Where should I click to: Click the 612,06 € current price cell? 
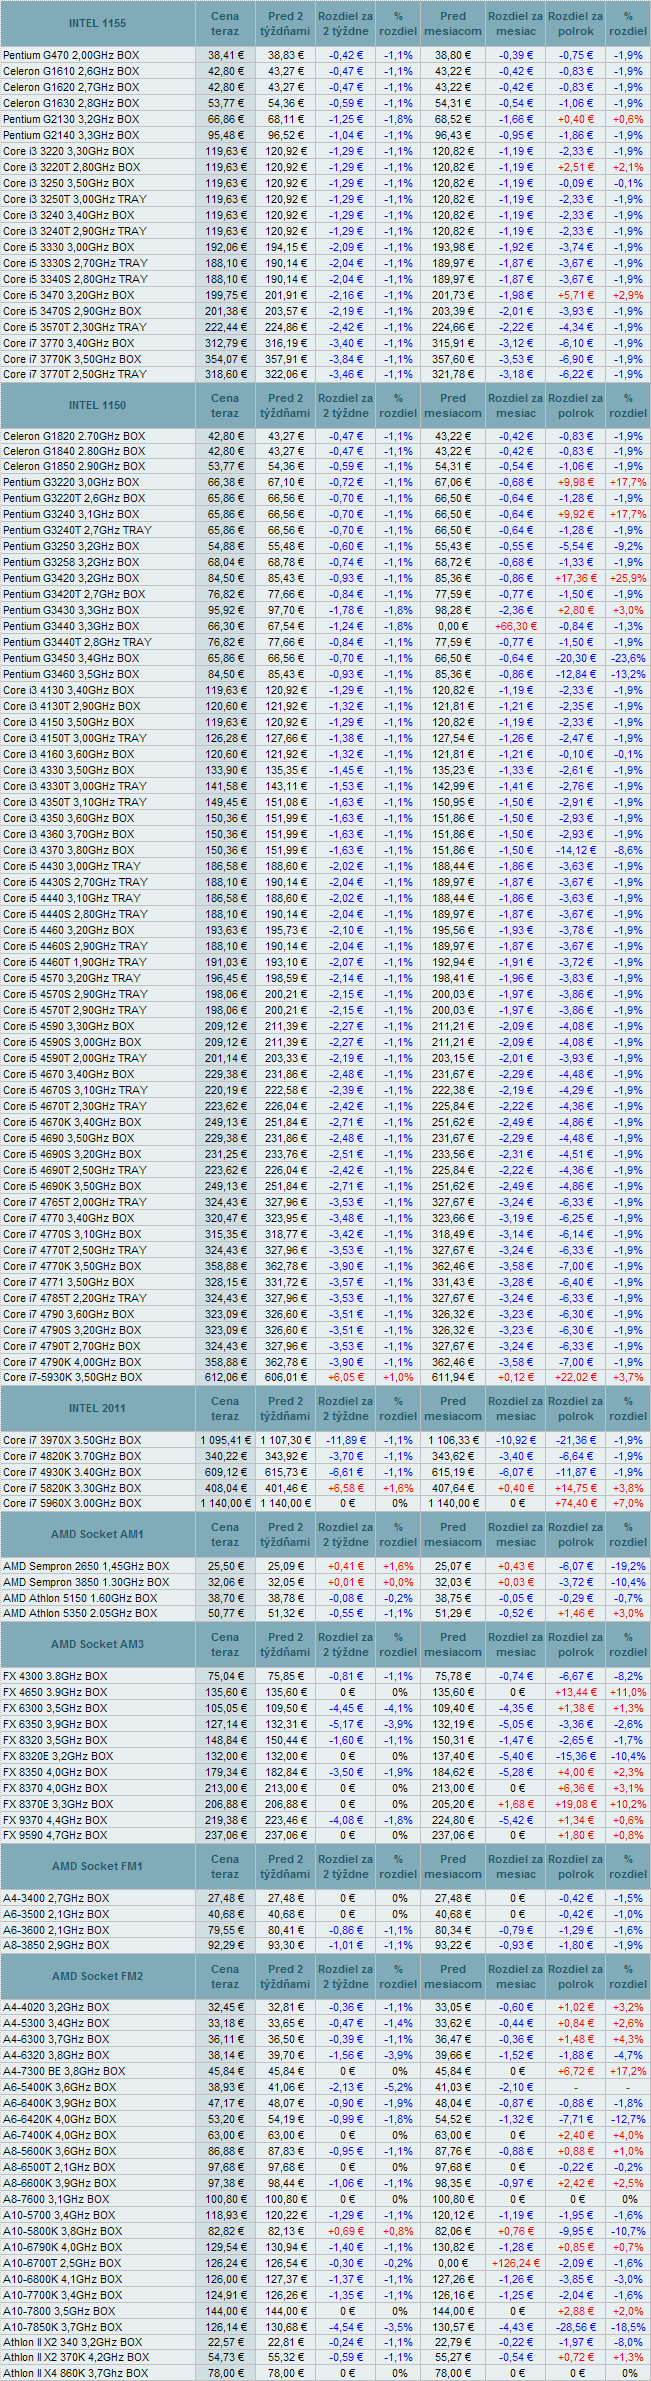(x=225, y=1377)
